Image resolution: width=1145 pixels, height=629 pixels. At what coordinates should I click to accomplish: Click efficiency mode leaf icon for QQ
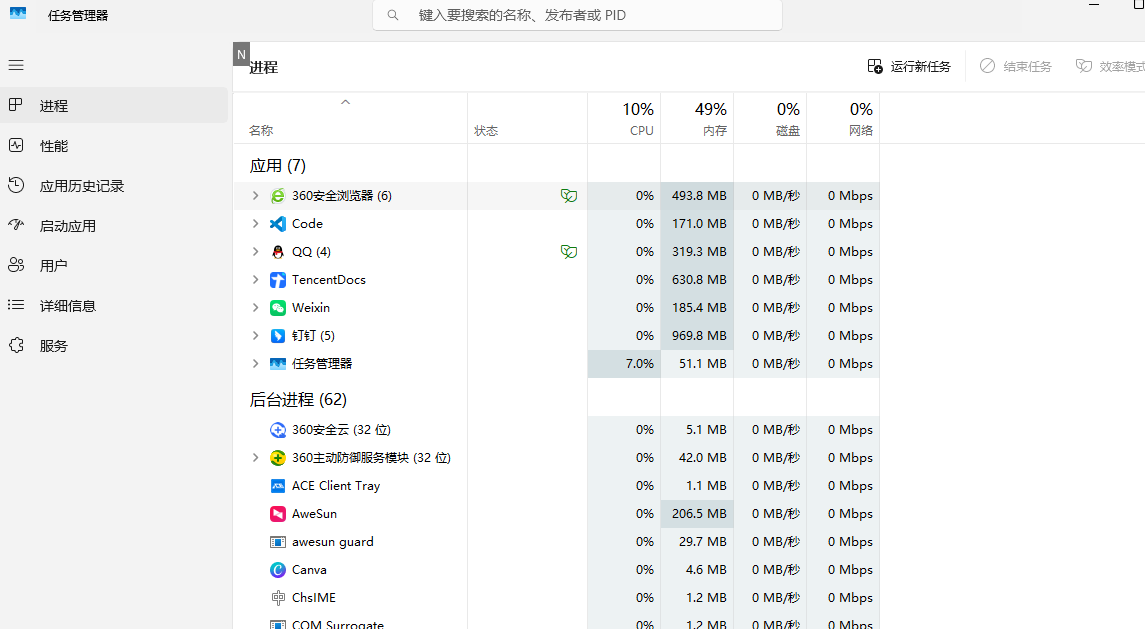click(568, 252)
